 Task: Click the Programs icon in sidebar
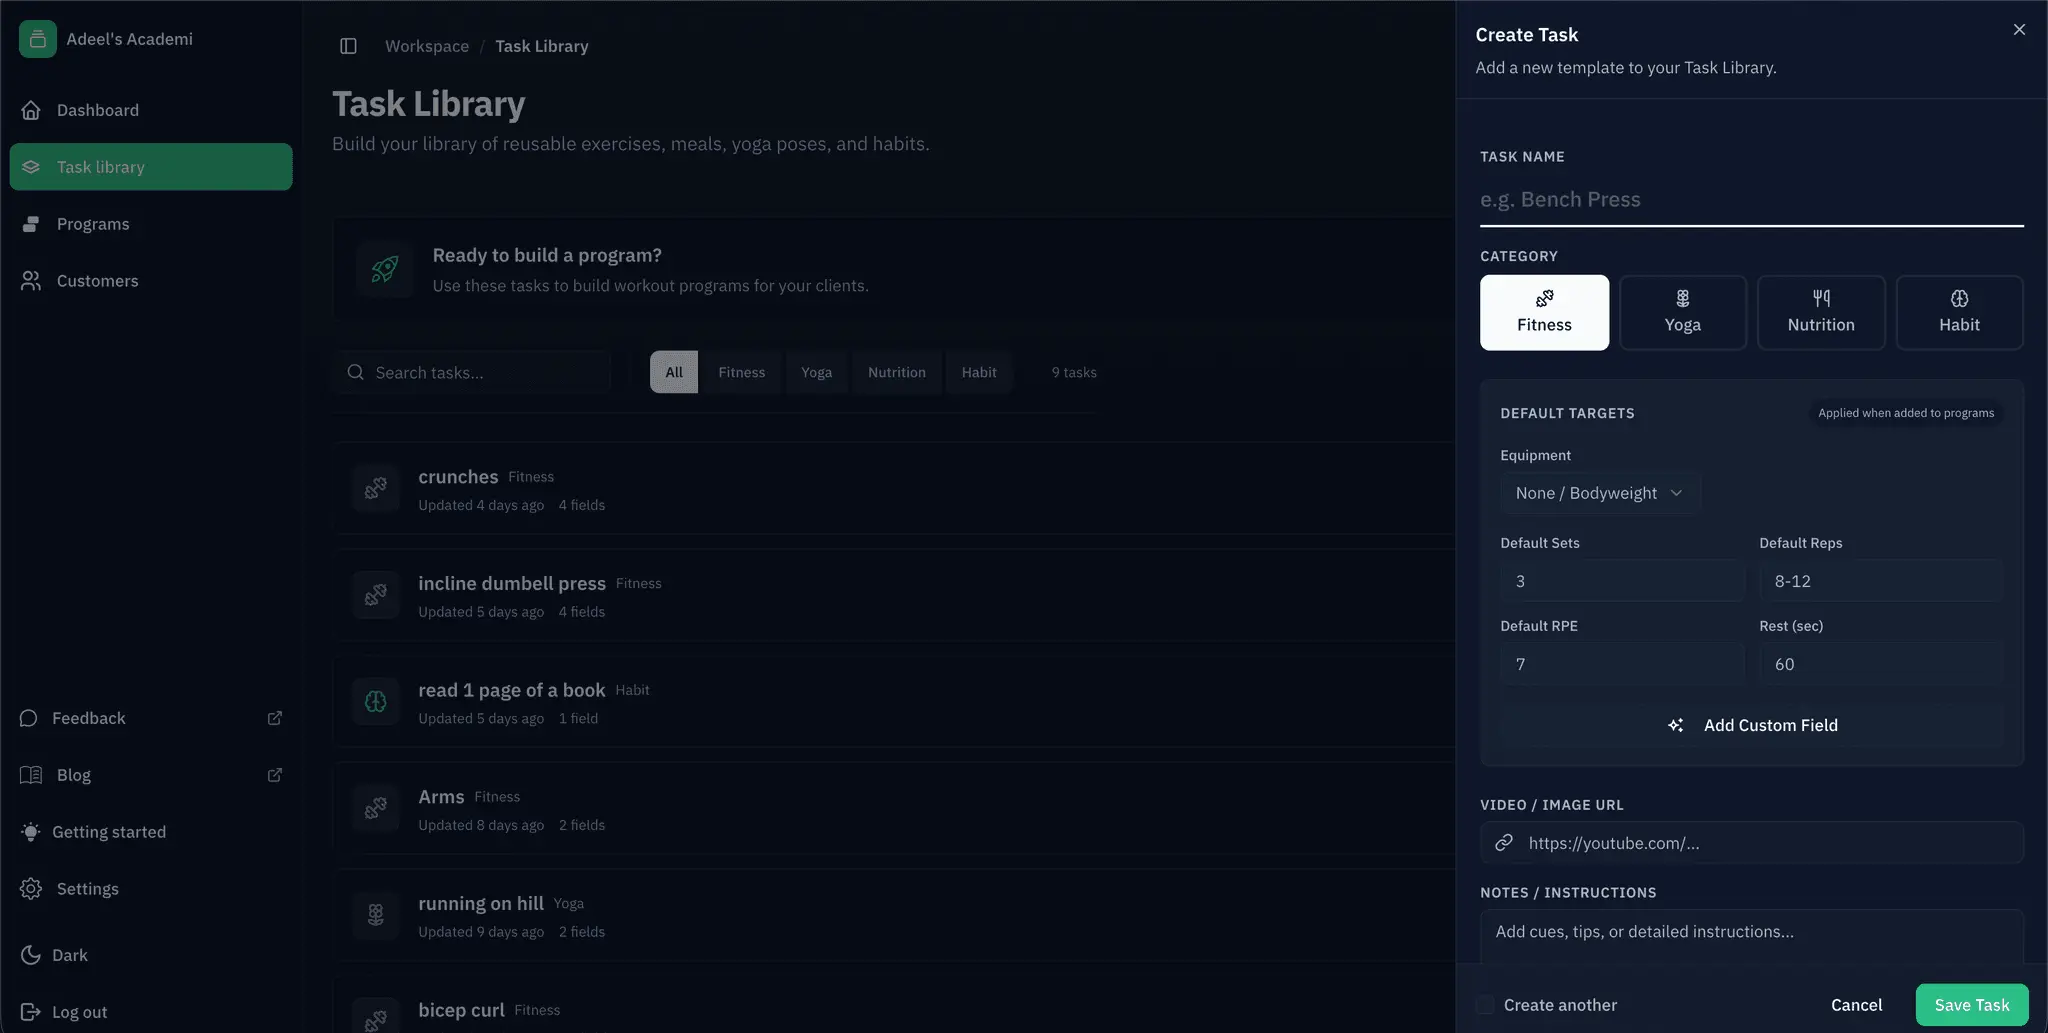coord(31,224)
